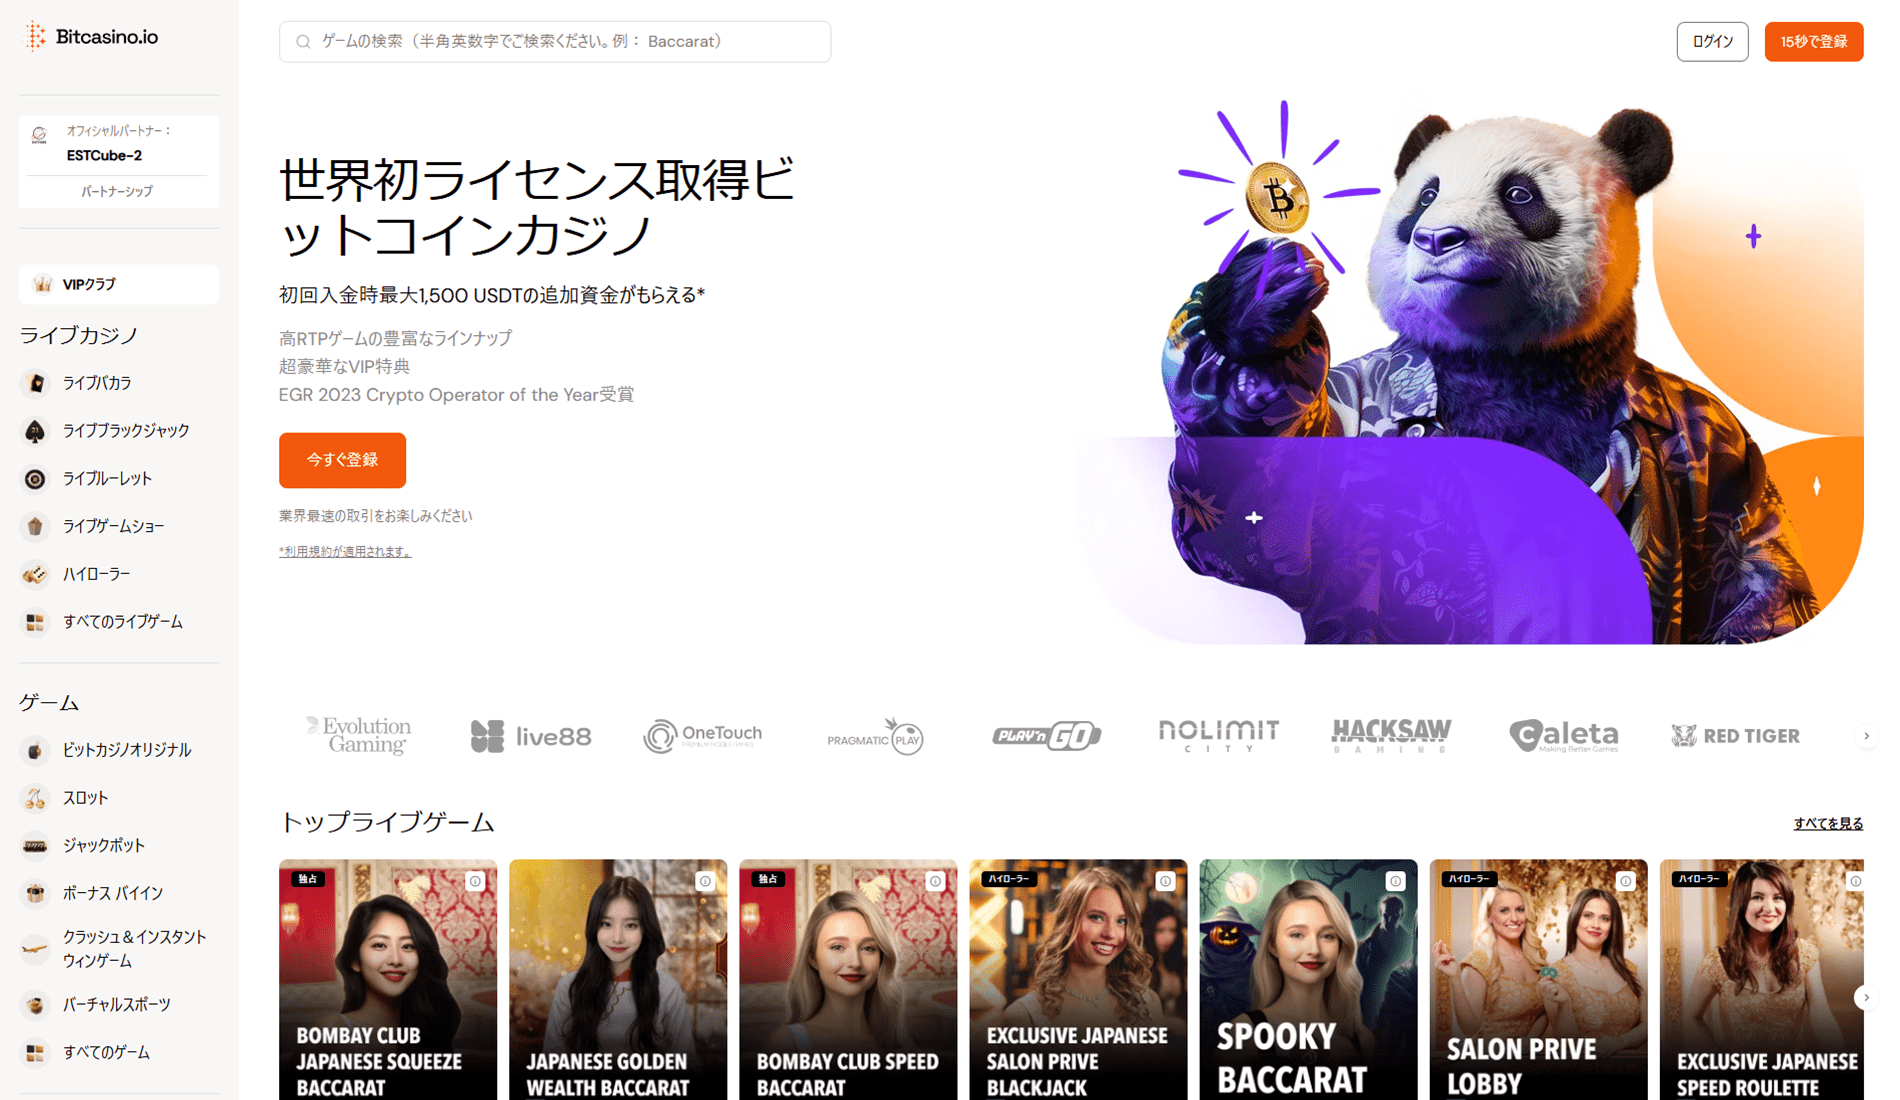
Task: Show info for Exclusive Japanese Salon Prive Blackjack
Action: 1166,881
